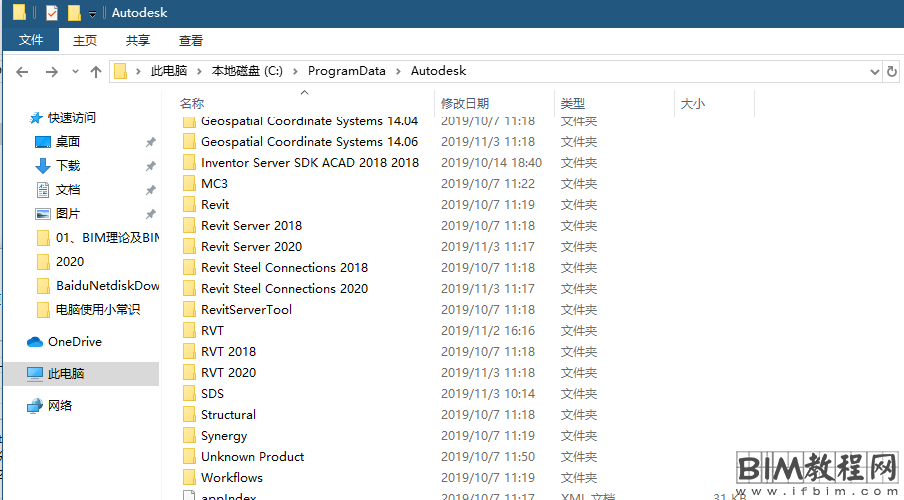Switch to the 主页 ribbon tab
This screenshot has height=500, width=904.
[x=85, y=40]
